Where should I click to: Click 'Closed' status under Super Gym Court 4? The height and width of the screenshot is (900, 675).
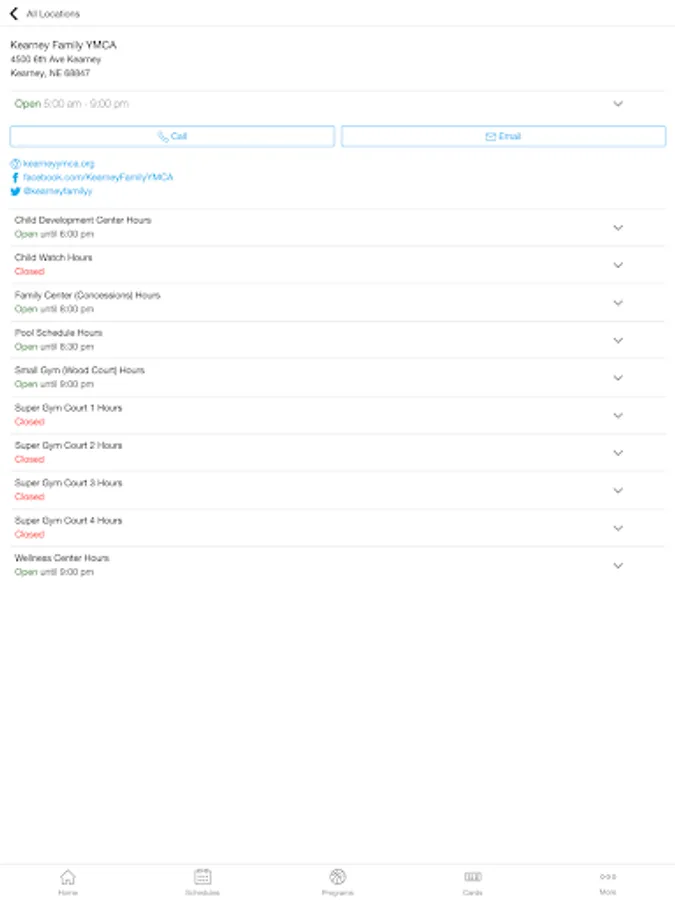29,534
